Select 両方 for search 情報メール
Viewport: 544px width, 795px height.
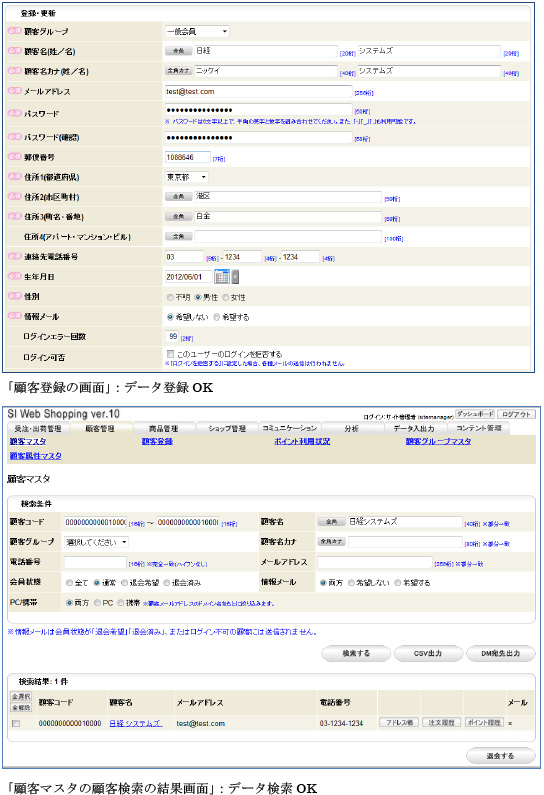(x=323, y=583)
